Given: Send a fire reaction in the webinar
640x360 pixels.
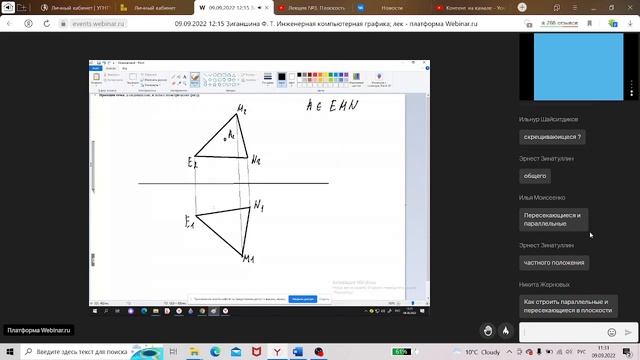Looking at the screenshot, I should (x=505, y=331).
